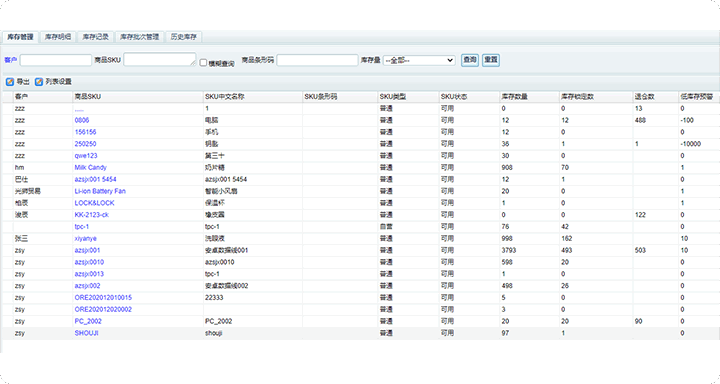Open the 库存批次管理 tab
This screenshot has width=720, height=384.
pos(139,37)
